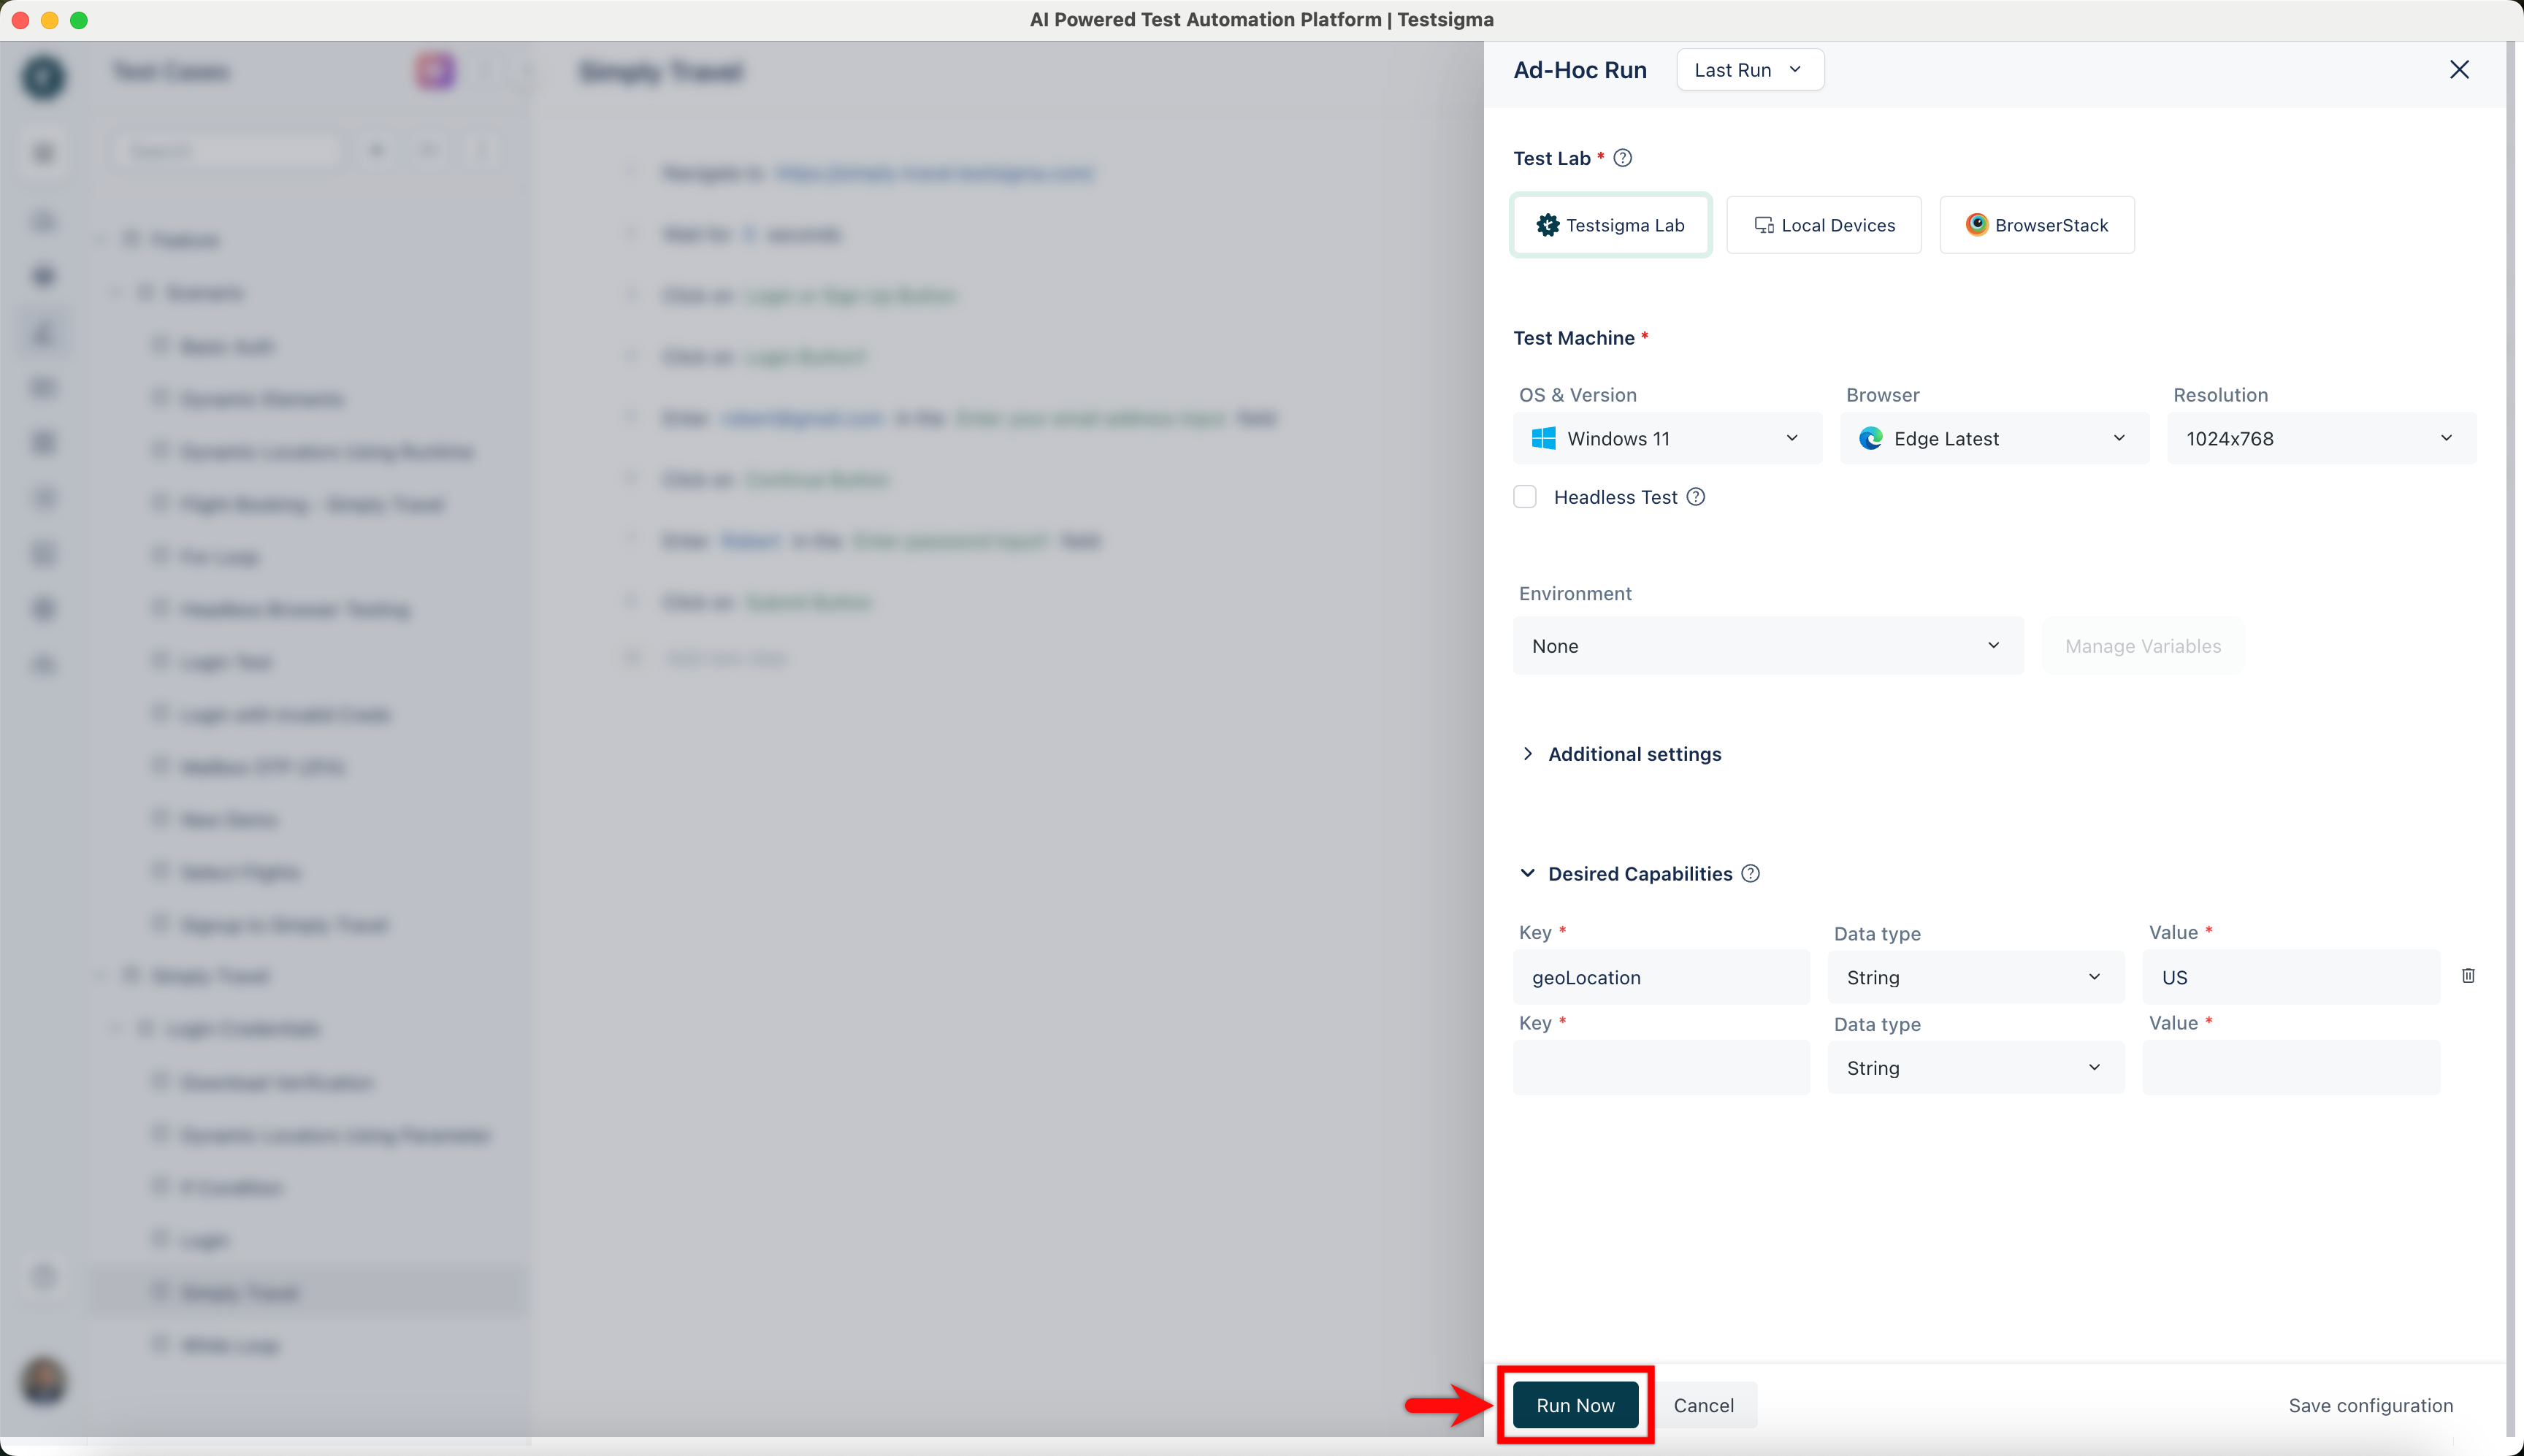The height and width of the screenshot is (1456, 2524).
Task: Click the empty Value field in the second capability row
Action: (x=2291, y=1068)
